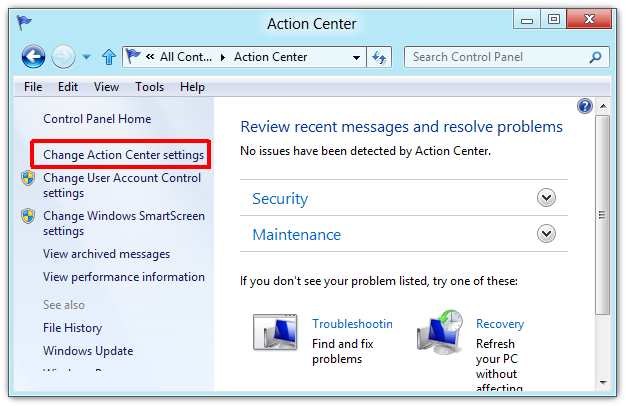Close the Action Center window

point(589,19)
